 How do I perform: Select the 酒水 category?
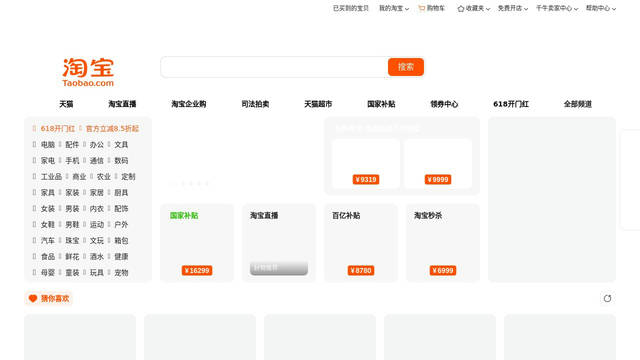97,257
